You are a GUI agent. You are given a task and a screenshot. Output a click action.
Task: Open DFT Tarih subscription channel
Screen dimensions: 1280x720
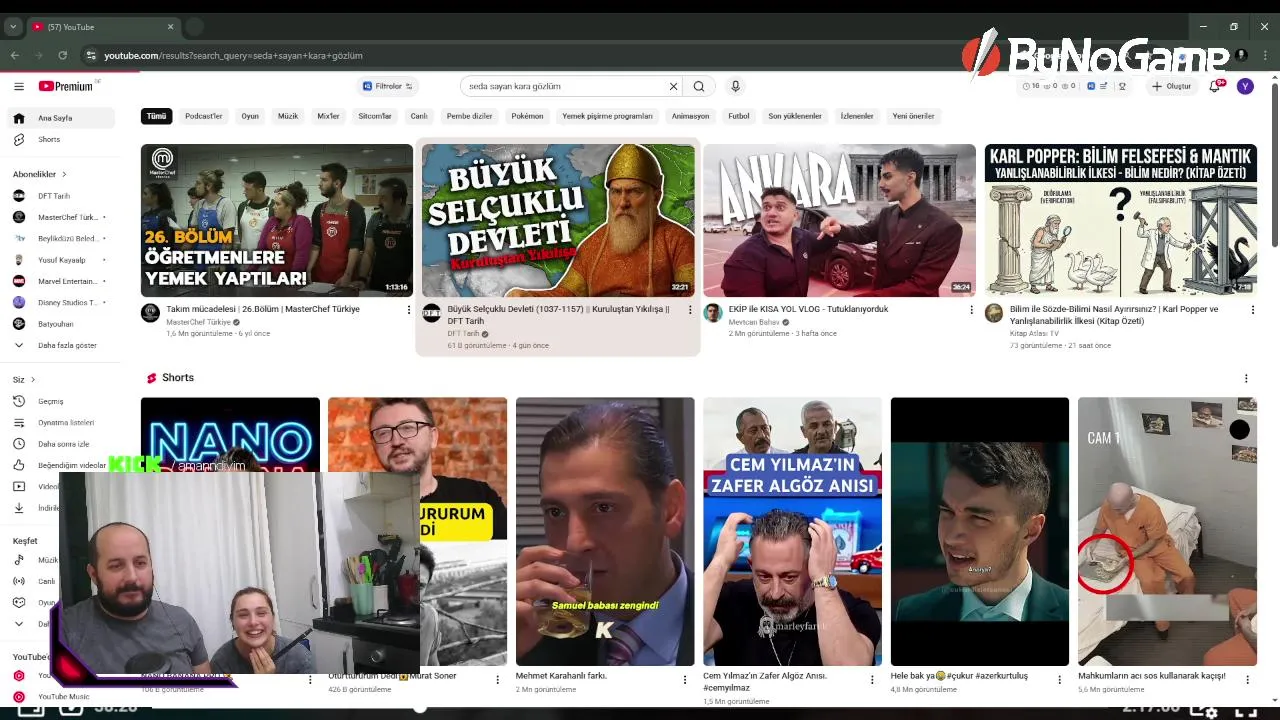click(x=60, y=196)
